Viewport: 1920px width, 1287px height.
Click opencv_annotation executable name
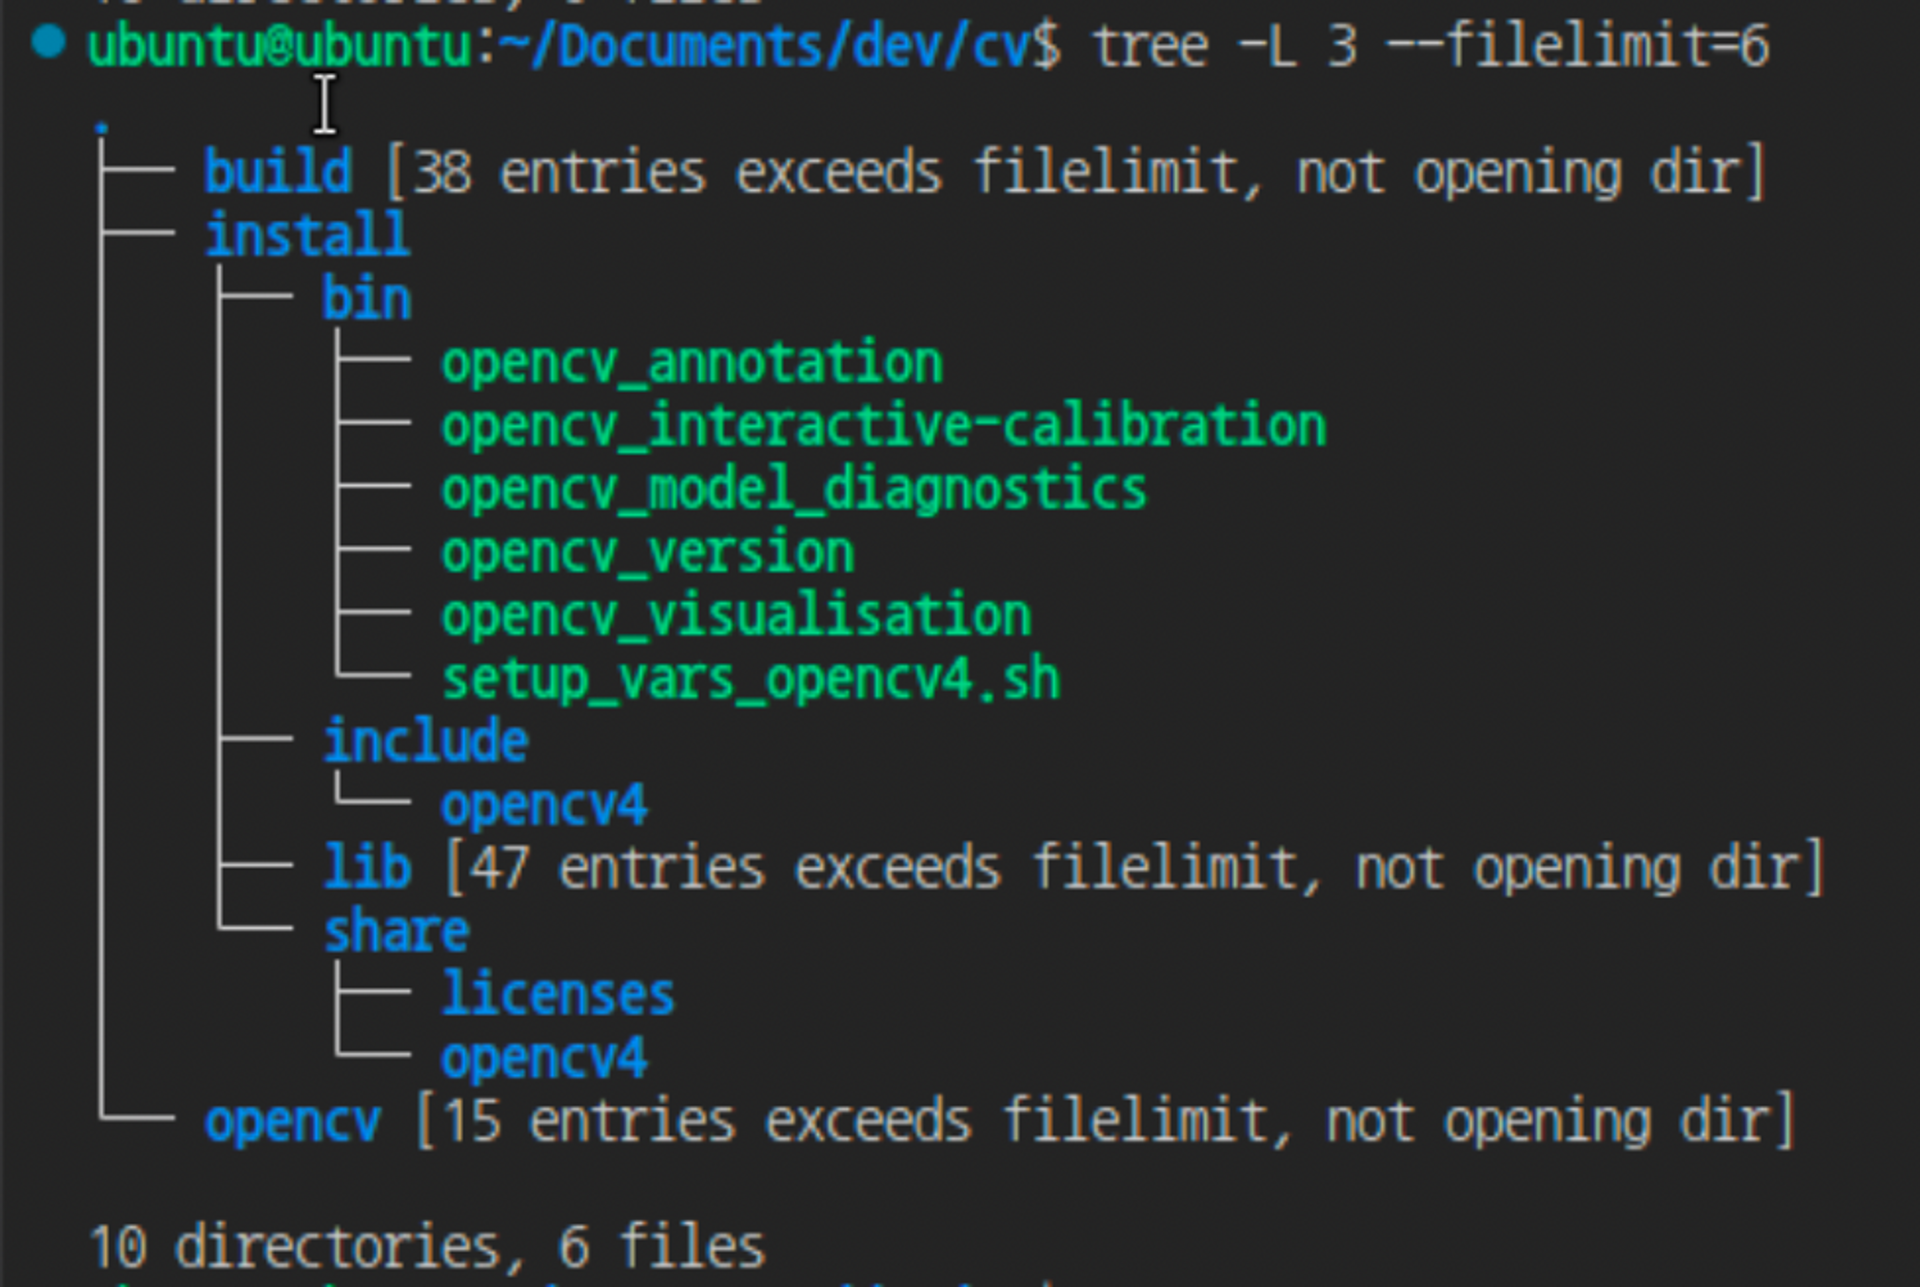(692, 362)
